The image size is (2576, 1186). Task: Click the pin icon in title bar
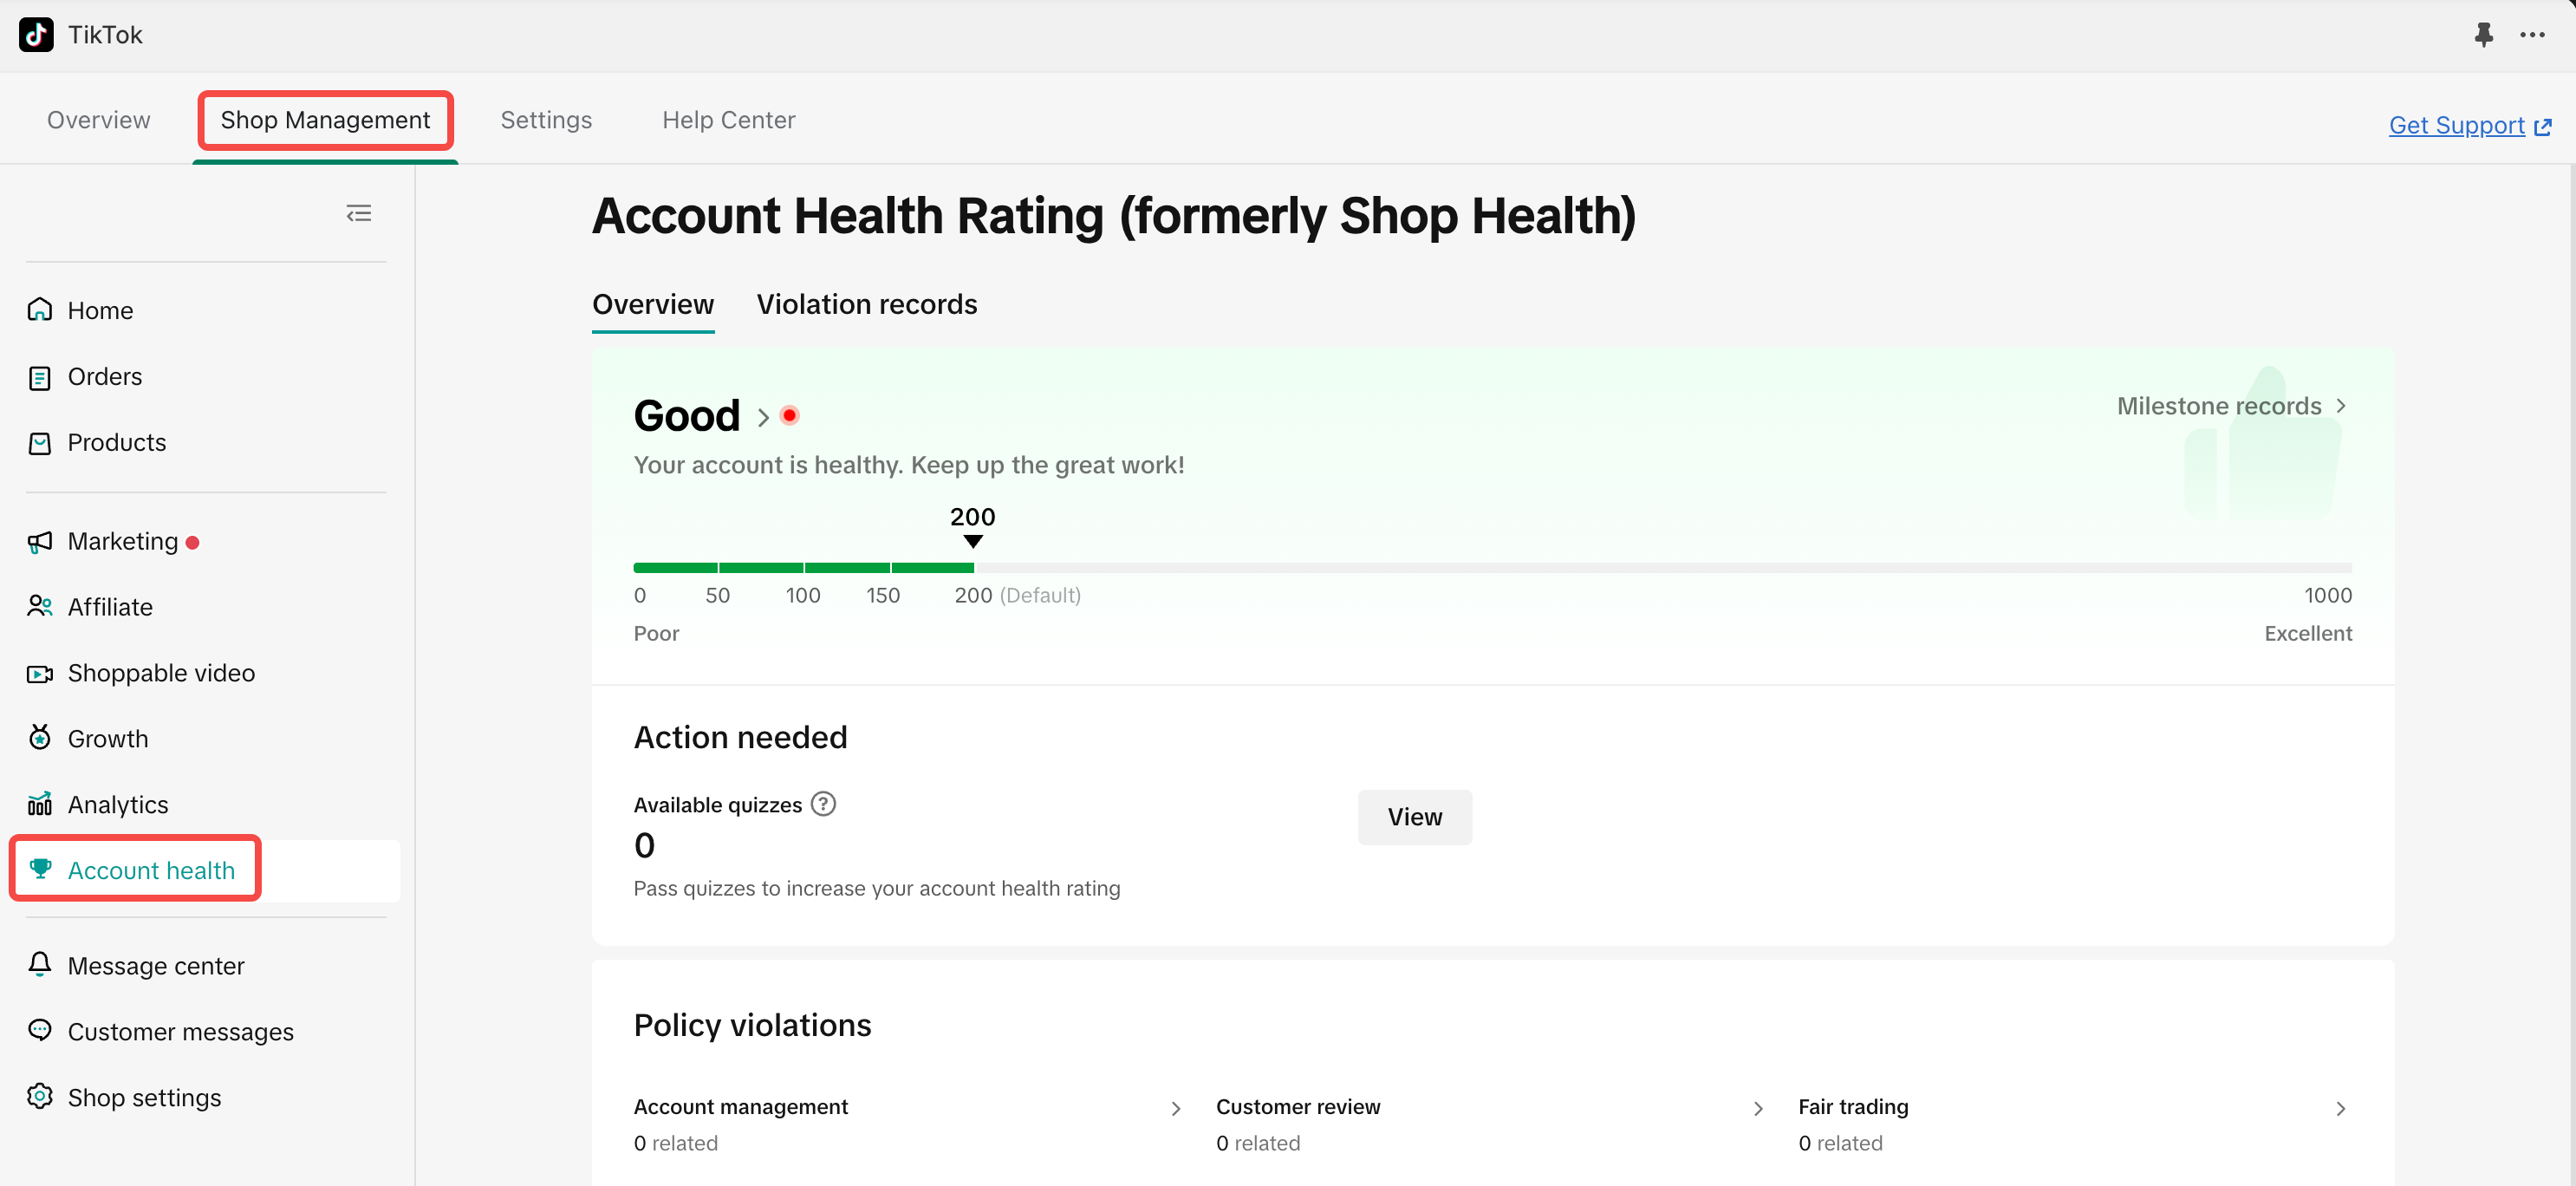(x=2483, y=35)
